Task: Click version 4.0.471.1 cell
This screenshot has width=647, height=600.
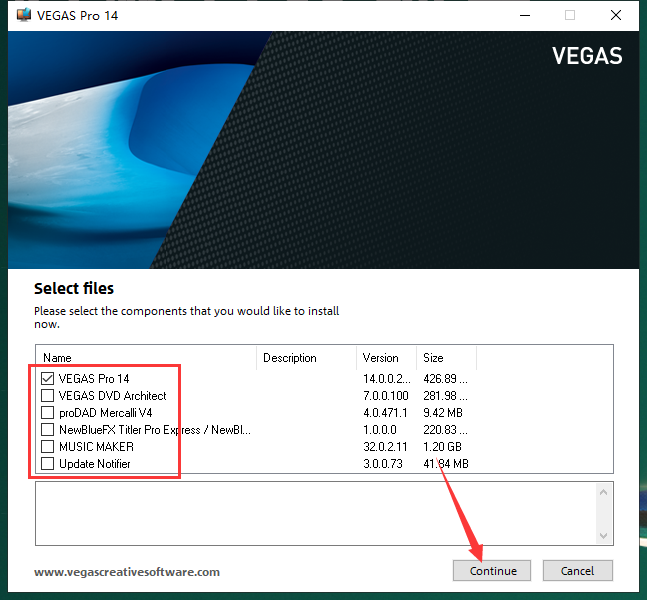Action: coord(385,413)
